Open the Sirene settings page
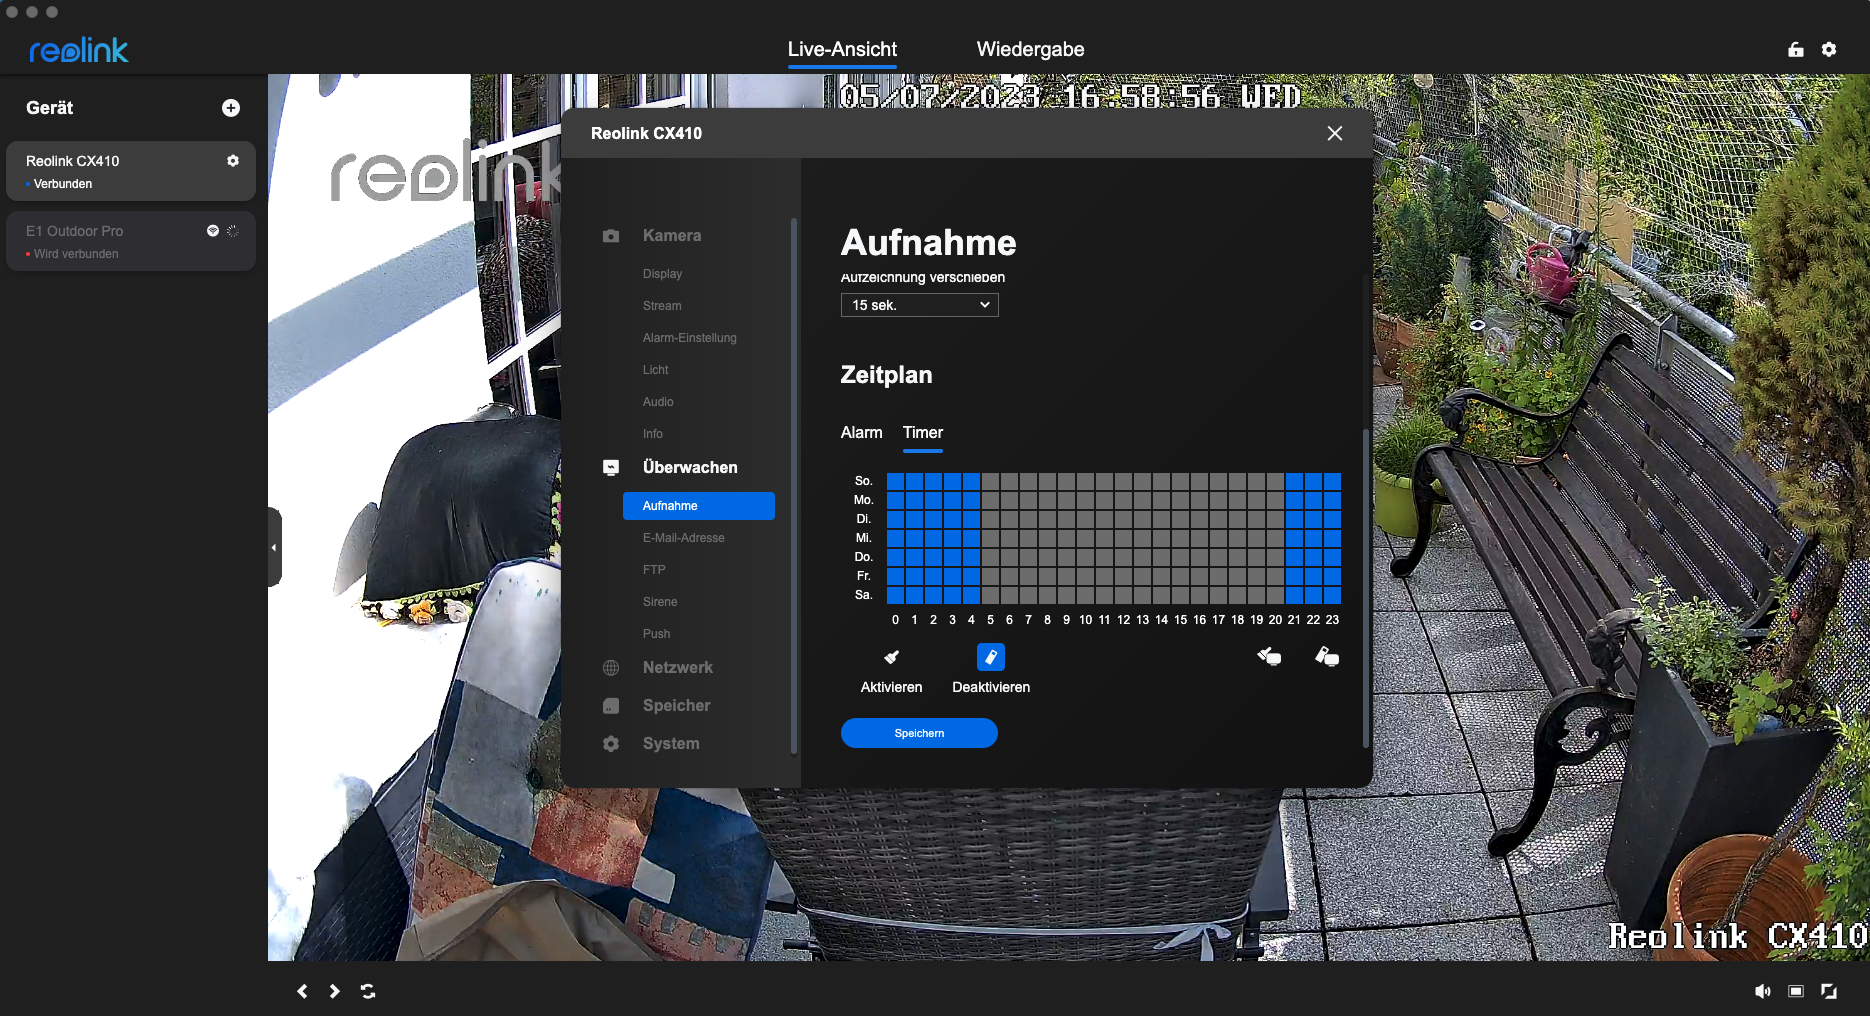 (660, 602)
